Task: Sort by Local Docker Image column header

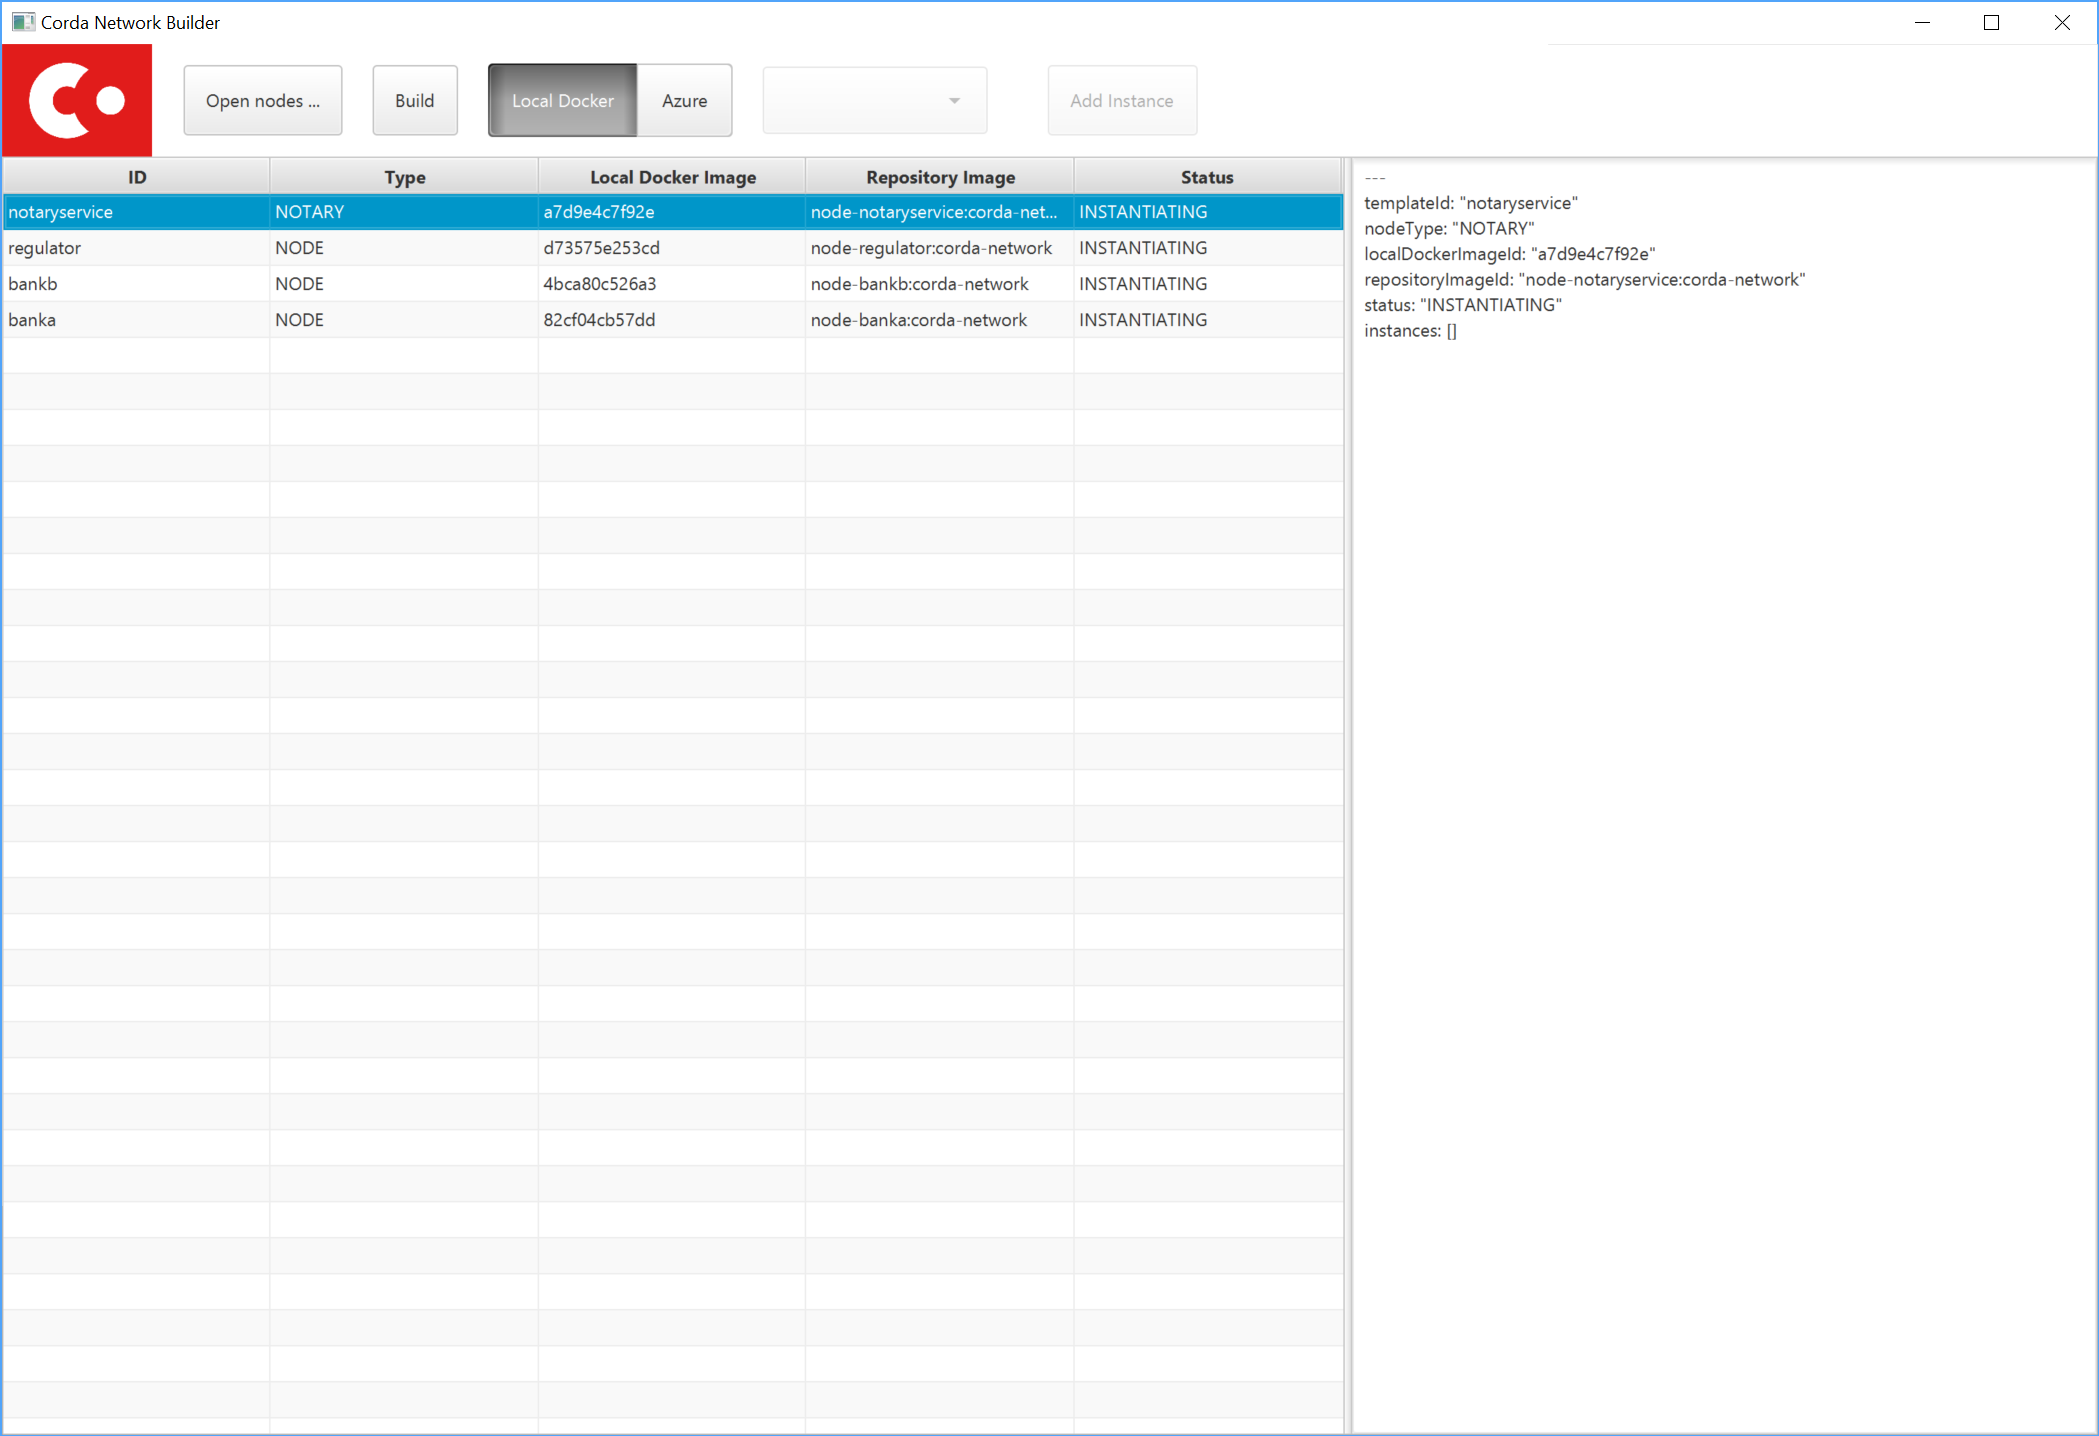Action: point(673,177)
